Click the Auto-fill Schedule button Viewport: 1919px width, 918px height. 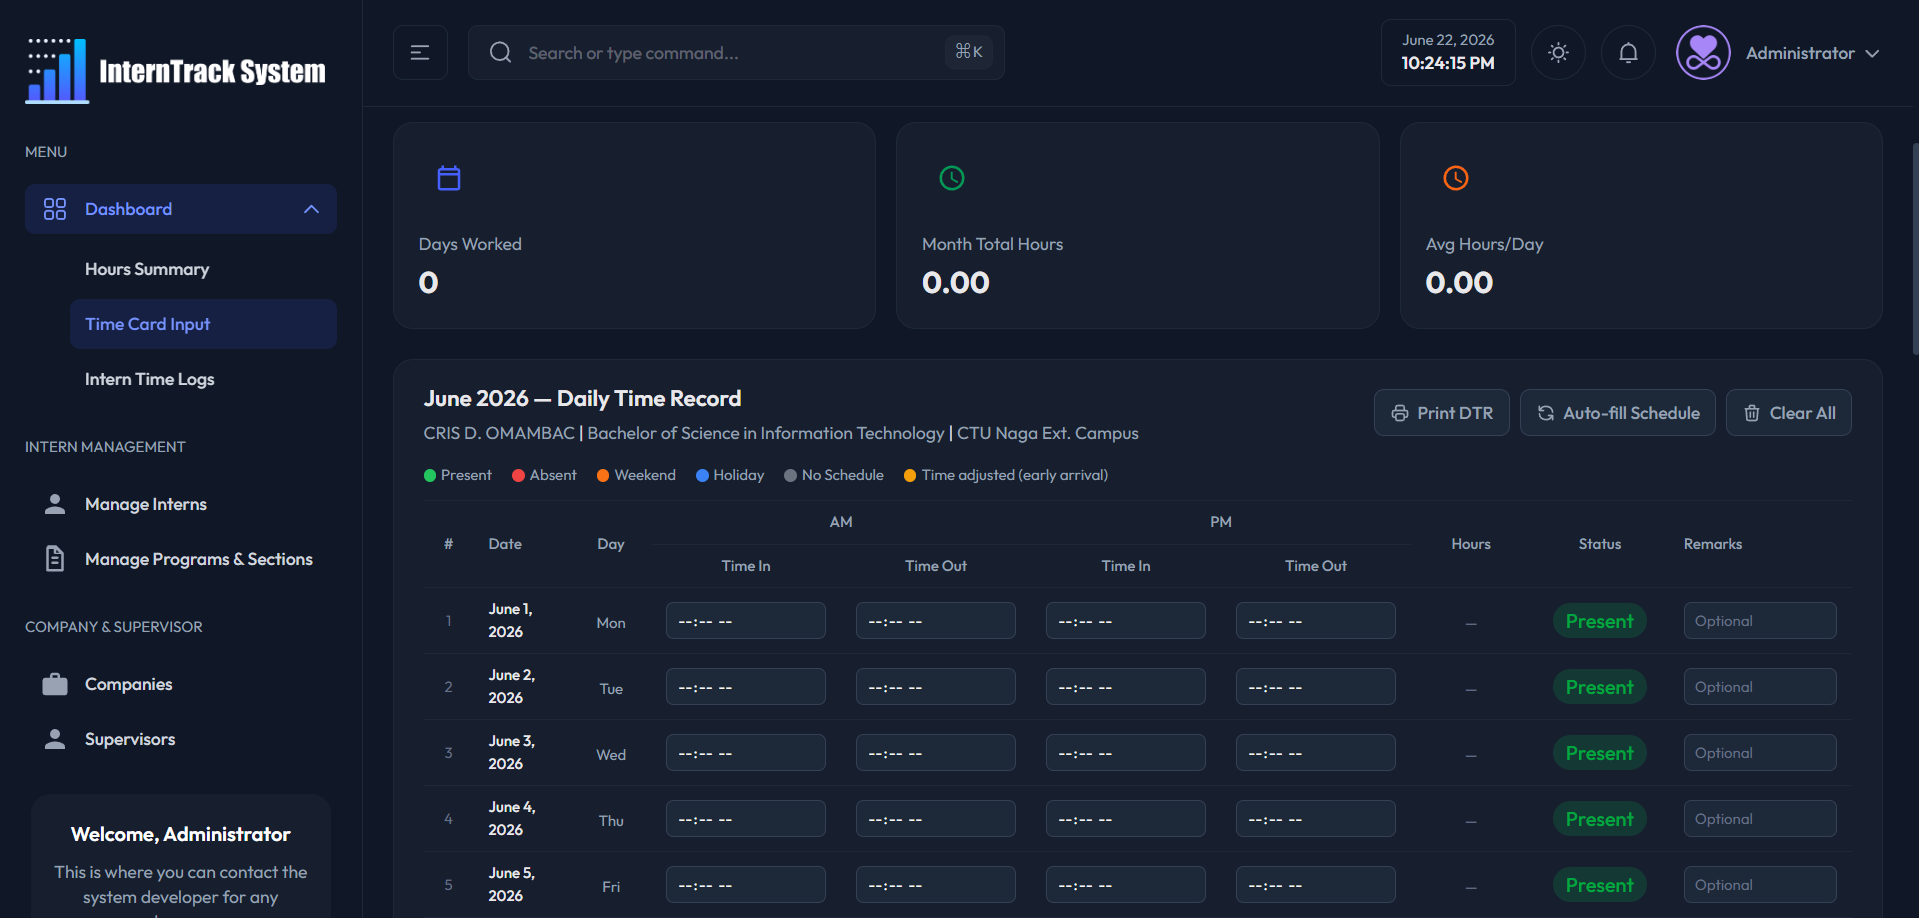(x=1617, y=413)
